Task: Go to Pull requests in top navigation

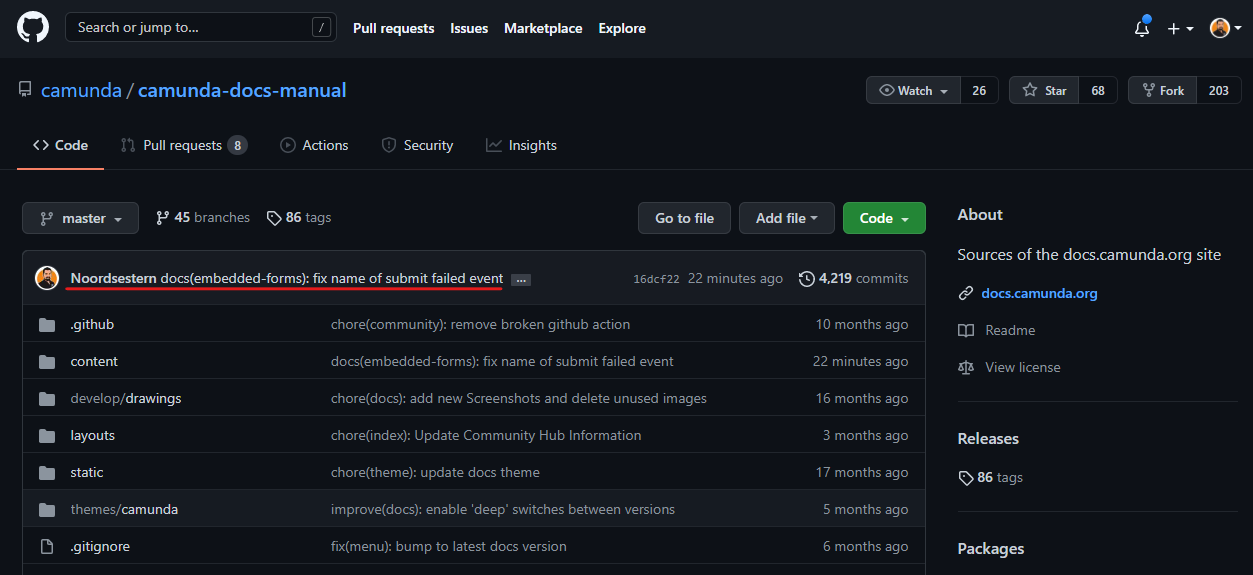Action: tap(394, 28)
